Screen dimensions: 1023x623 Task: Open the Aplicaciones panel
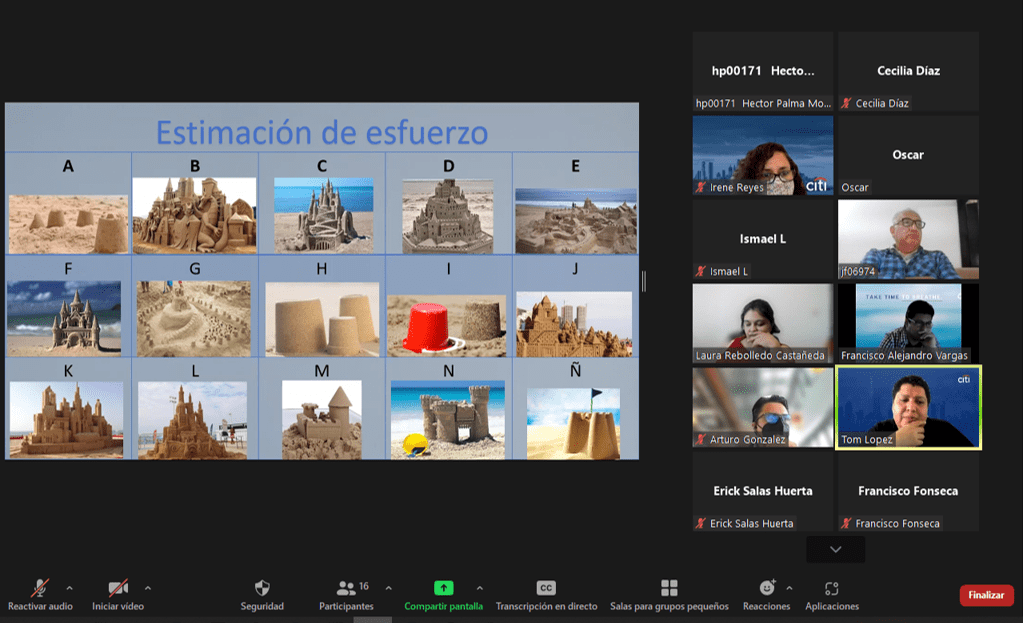point(831,588)
